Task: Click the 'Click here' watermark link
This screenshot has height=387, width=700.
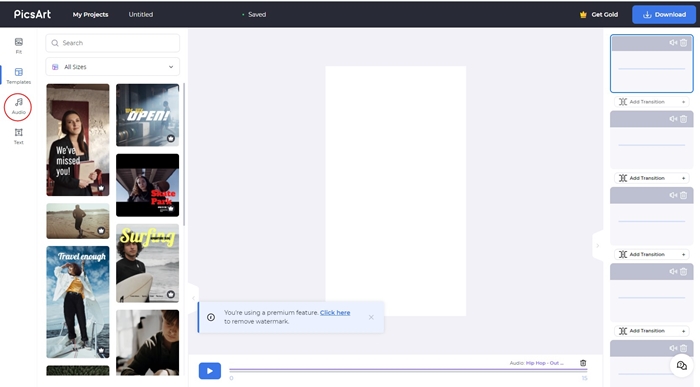Action: coord(335,312)
